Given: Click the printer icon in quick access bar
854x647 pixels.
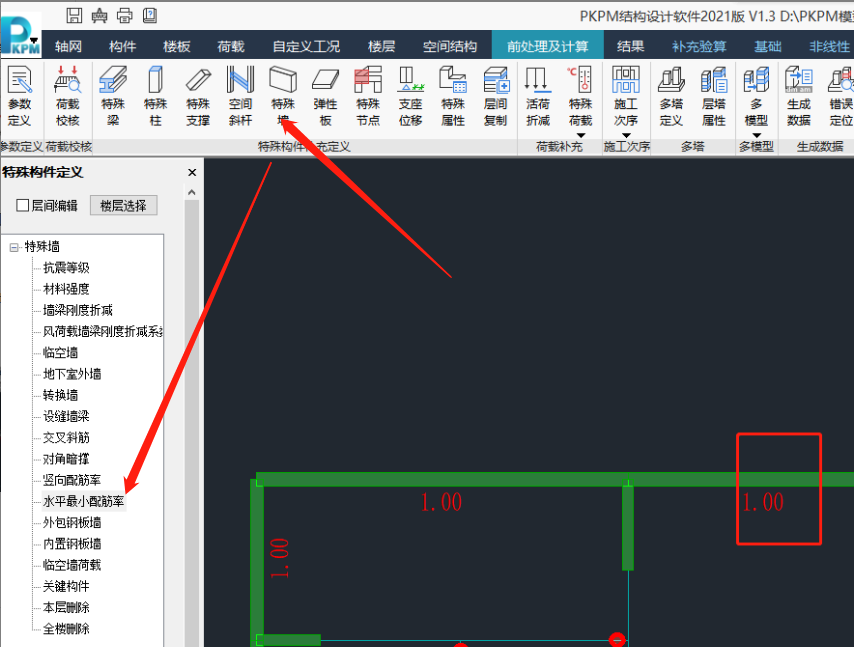Looking at the screenshot, I should [x=124, y=15].
